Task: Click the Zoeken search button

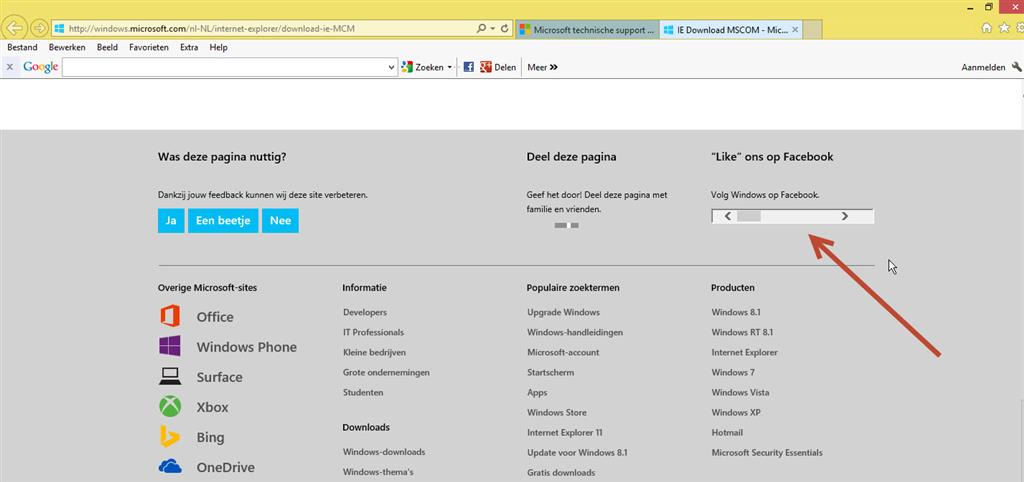Action: coord(423,67)
